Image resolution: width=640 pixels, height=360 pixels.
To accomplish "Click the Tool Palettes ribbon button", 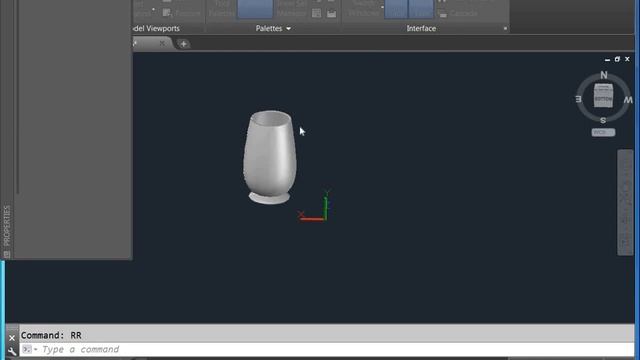I will [222, 9].
